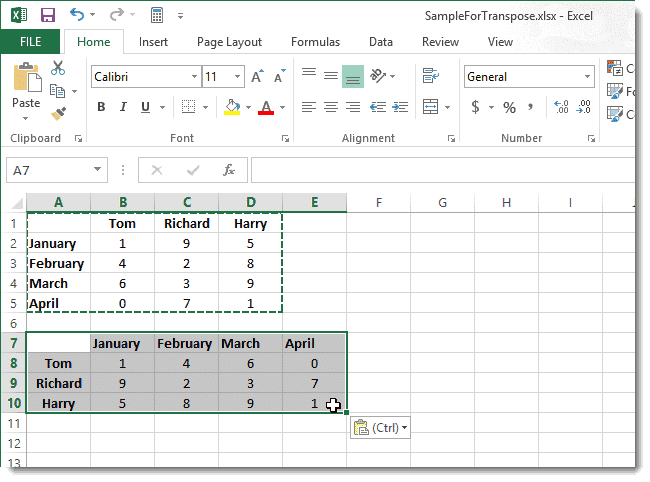
Task: Click the Orientation text angle icon
Action: tap(379, 76)
